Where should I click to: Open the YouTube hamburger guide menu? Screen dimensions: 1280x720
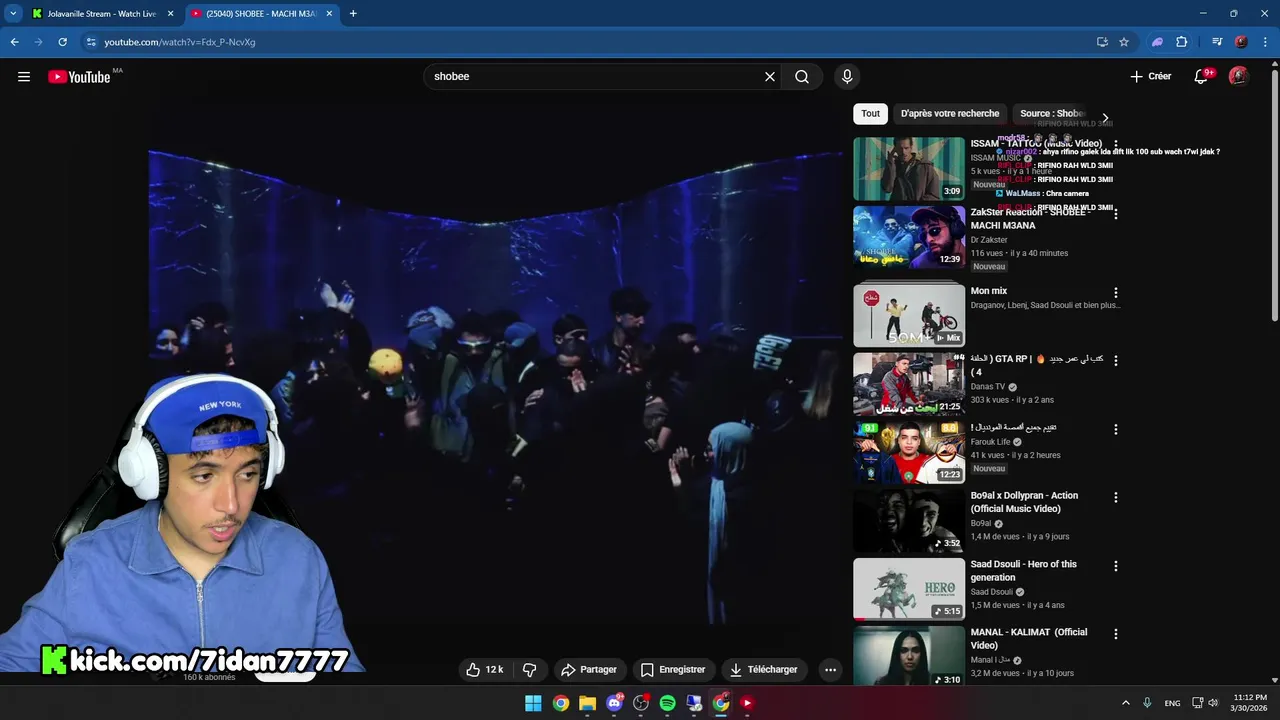pyautogui.click(x=24, y=77)
